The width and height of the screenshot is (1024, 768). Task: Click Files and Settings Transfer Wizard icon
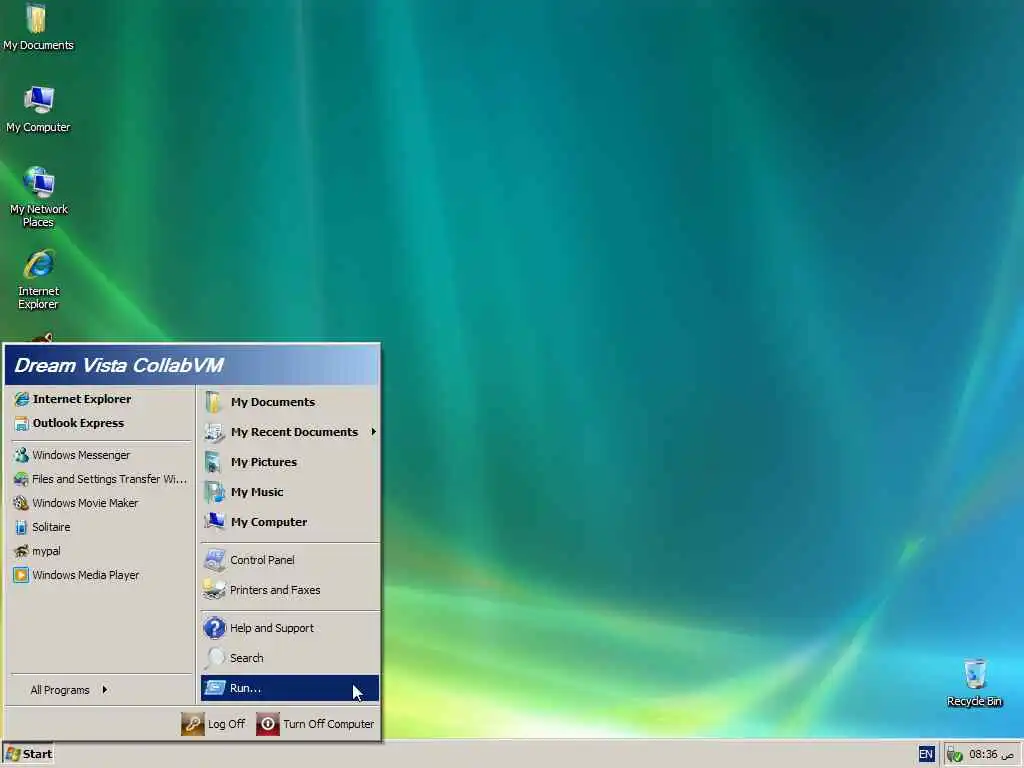pos(21,479)
